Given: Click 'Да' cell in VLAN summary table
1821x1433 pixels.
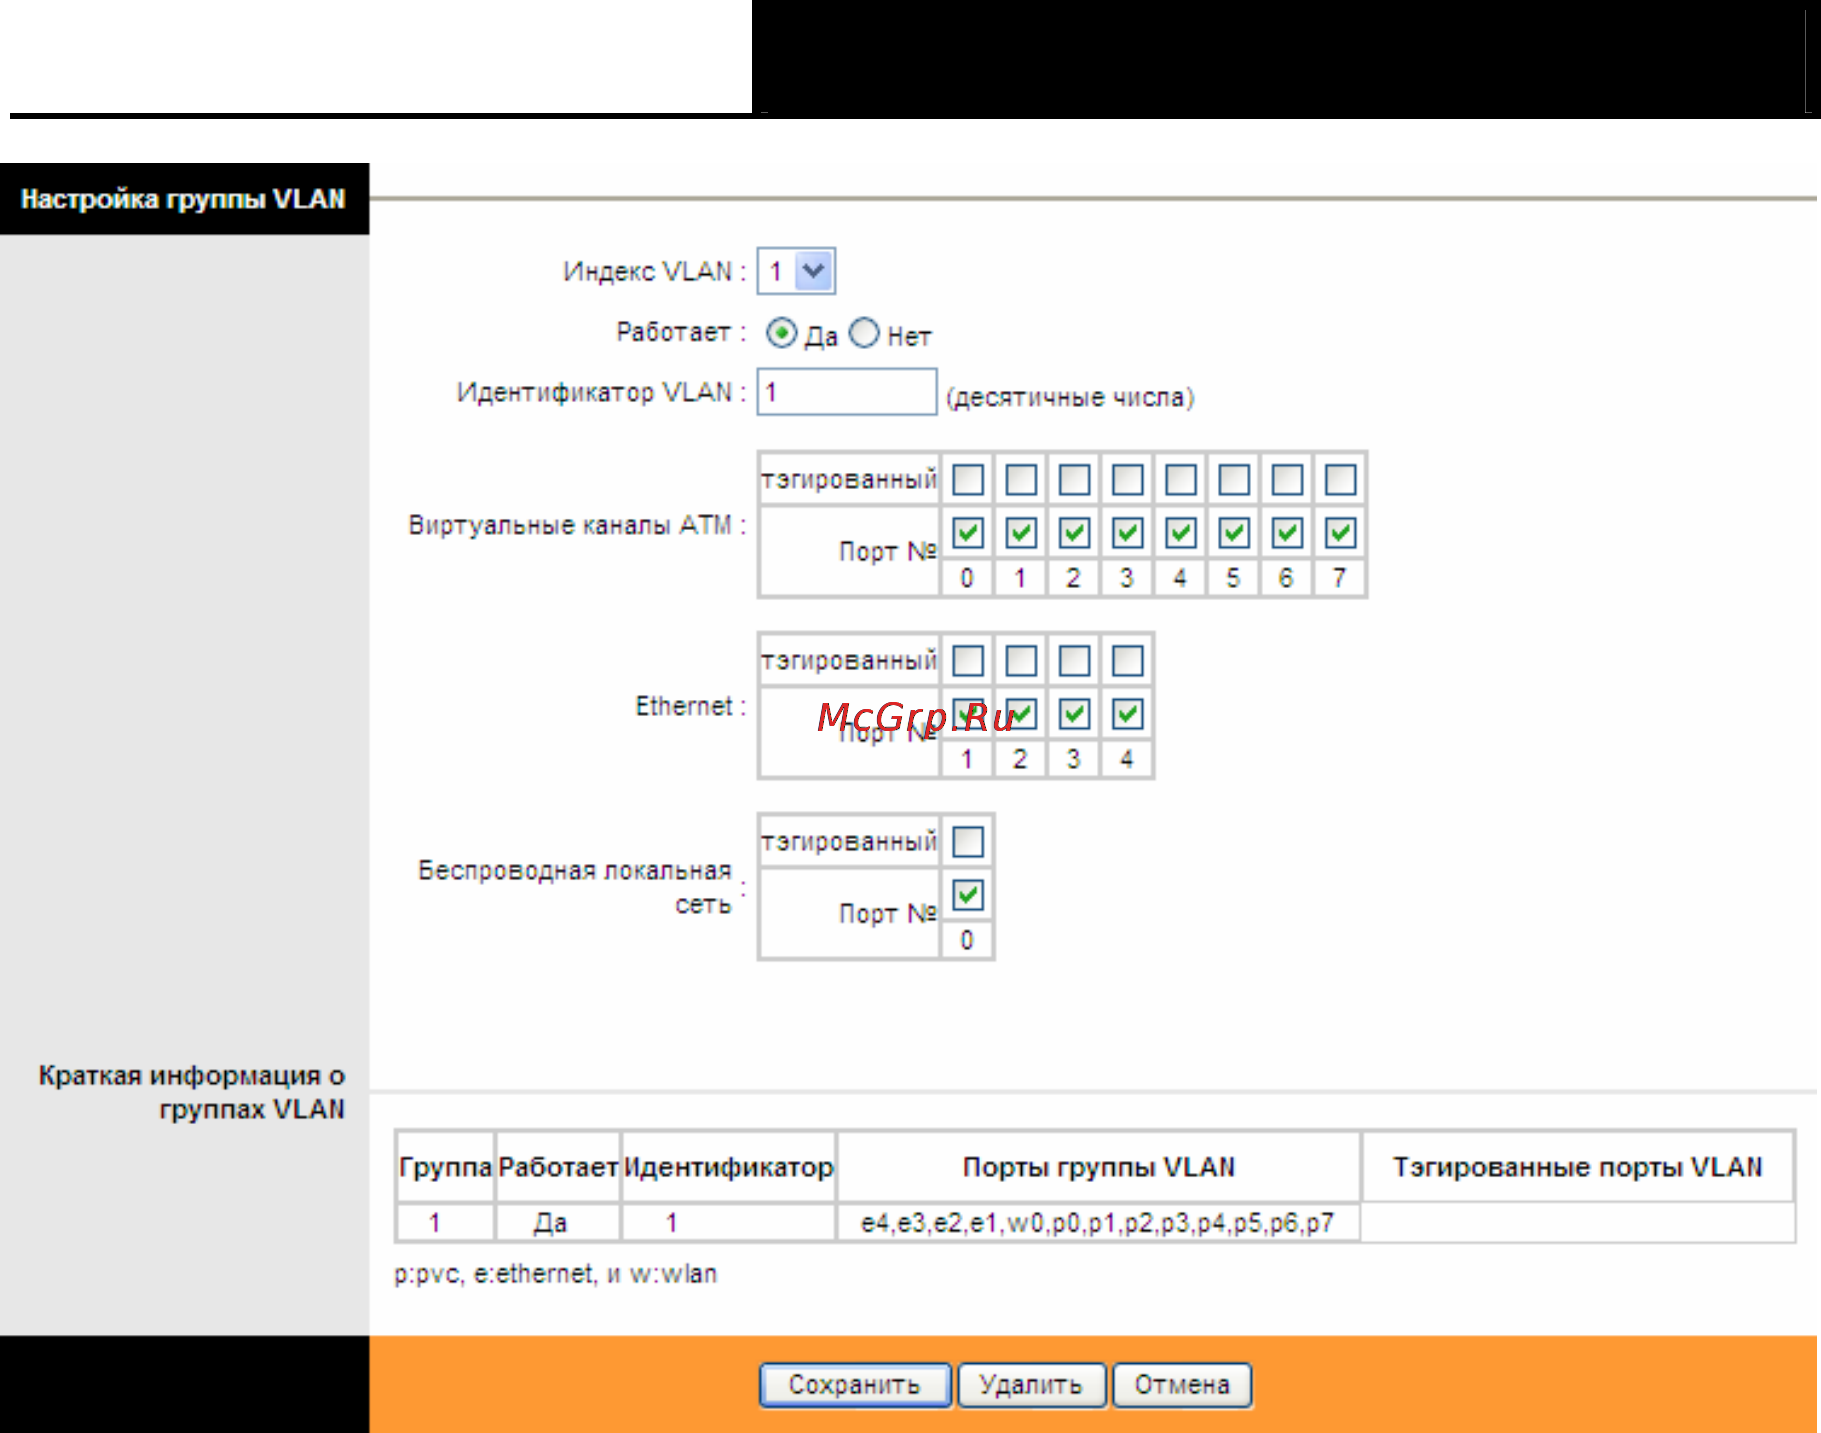Looking at the screenshot, I should (x=558, y=1223).
